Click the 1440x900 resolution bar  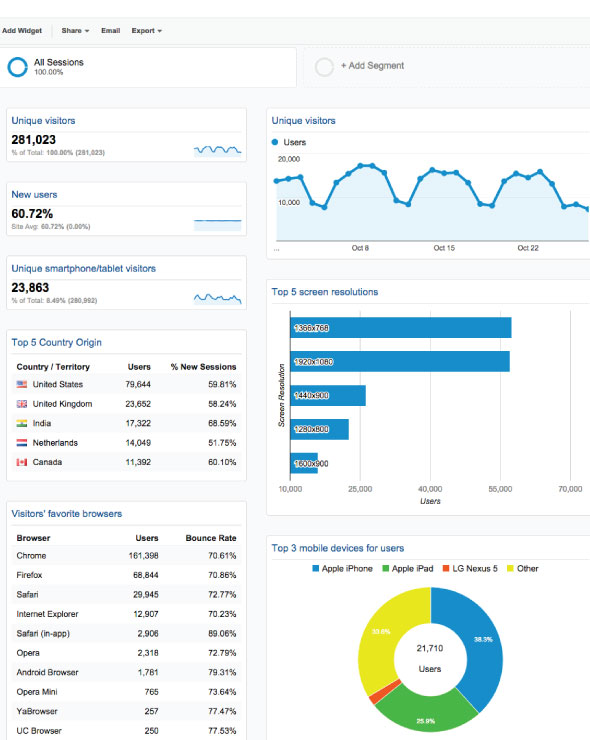[x=328, y=395]
